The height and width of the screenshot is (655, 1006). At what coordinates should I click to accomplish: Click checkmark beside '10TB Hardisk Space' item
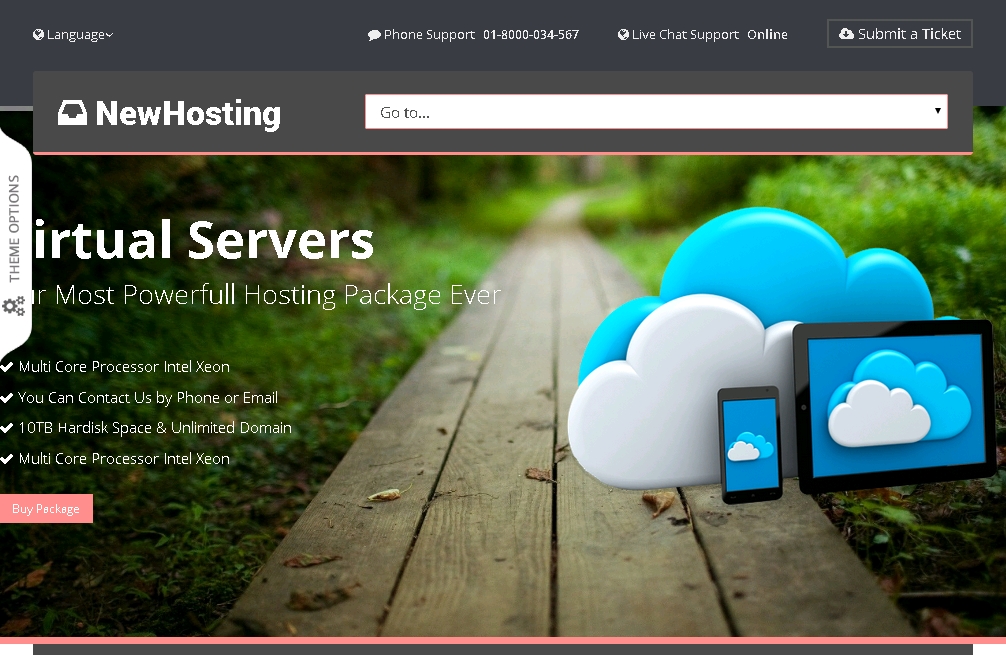[7, 428]
